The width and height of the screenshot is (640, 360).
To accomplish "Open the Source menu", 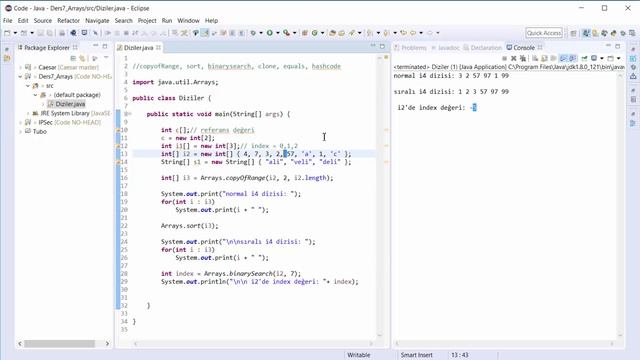I will (x=42, y=20).
